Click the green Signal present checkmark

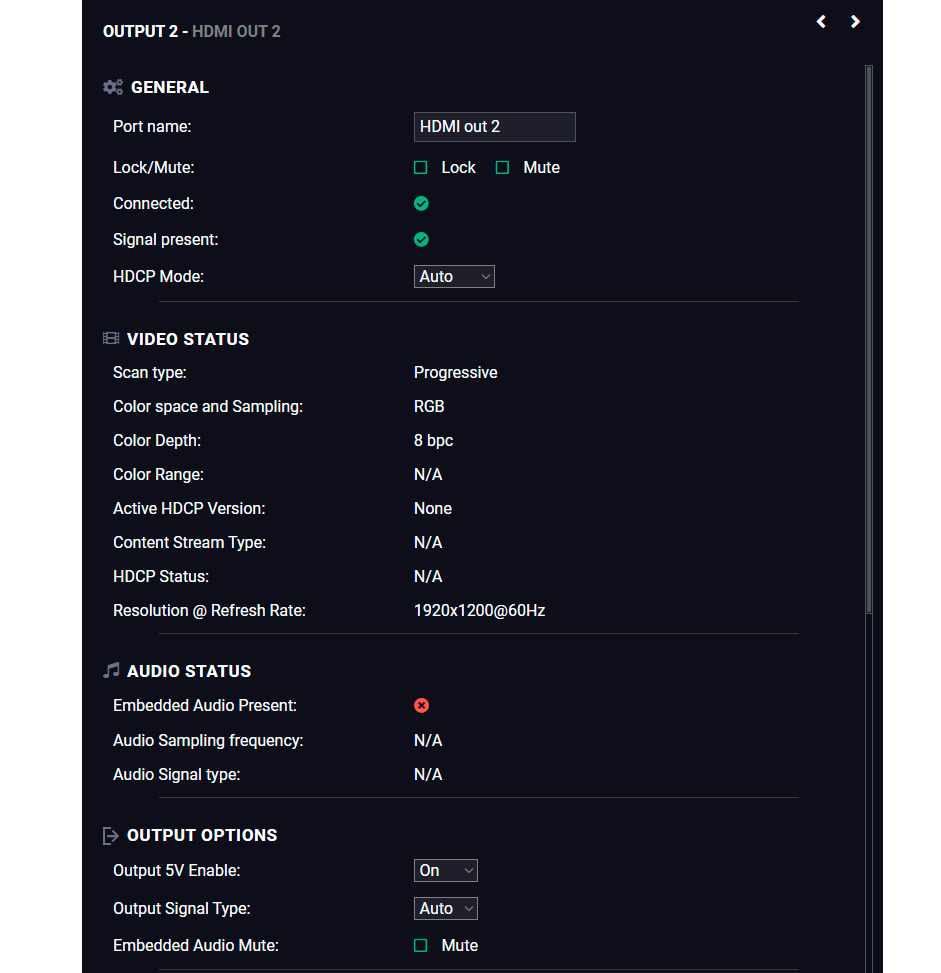[x=421, y=240]
